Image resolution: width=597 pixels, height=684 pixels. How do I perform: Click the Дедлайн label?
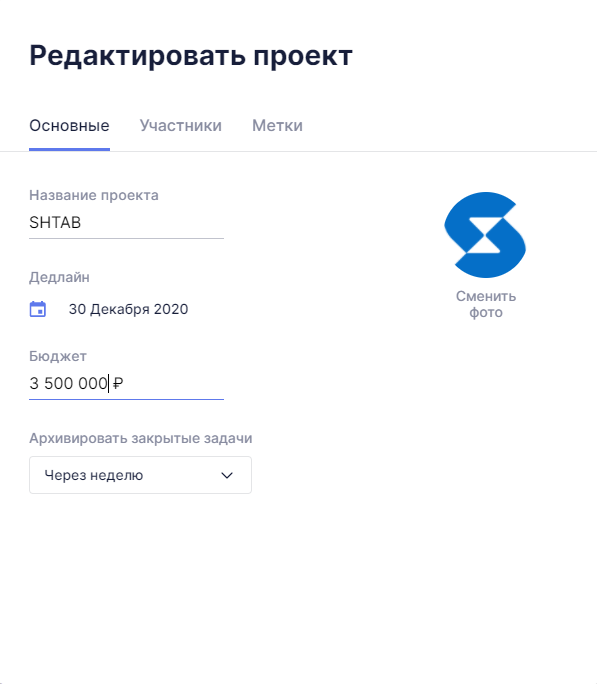pyautogui.click(x=59, y=277)
